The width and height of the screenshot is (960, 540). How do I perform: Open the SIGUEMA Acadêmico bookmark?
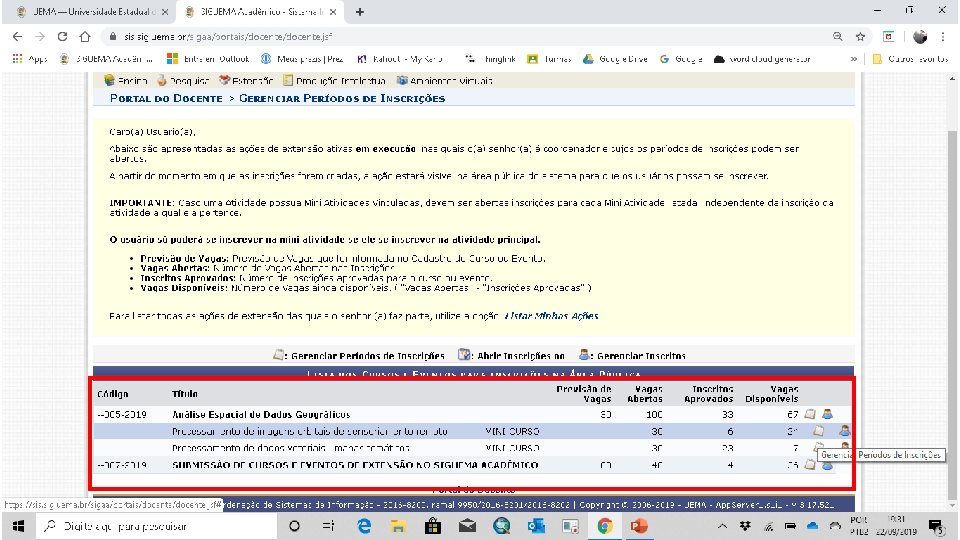107,59
